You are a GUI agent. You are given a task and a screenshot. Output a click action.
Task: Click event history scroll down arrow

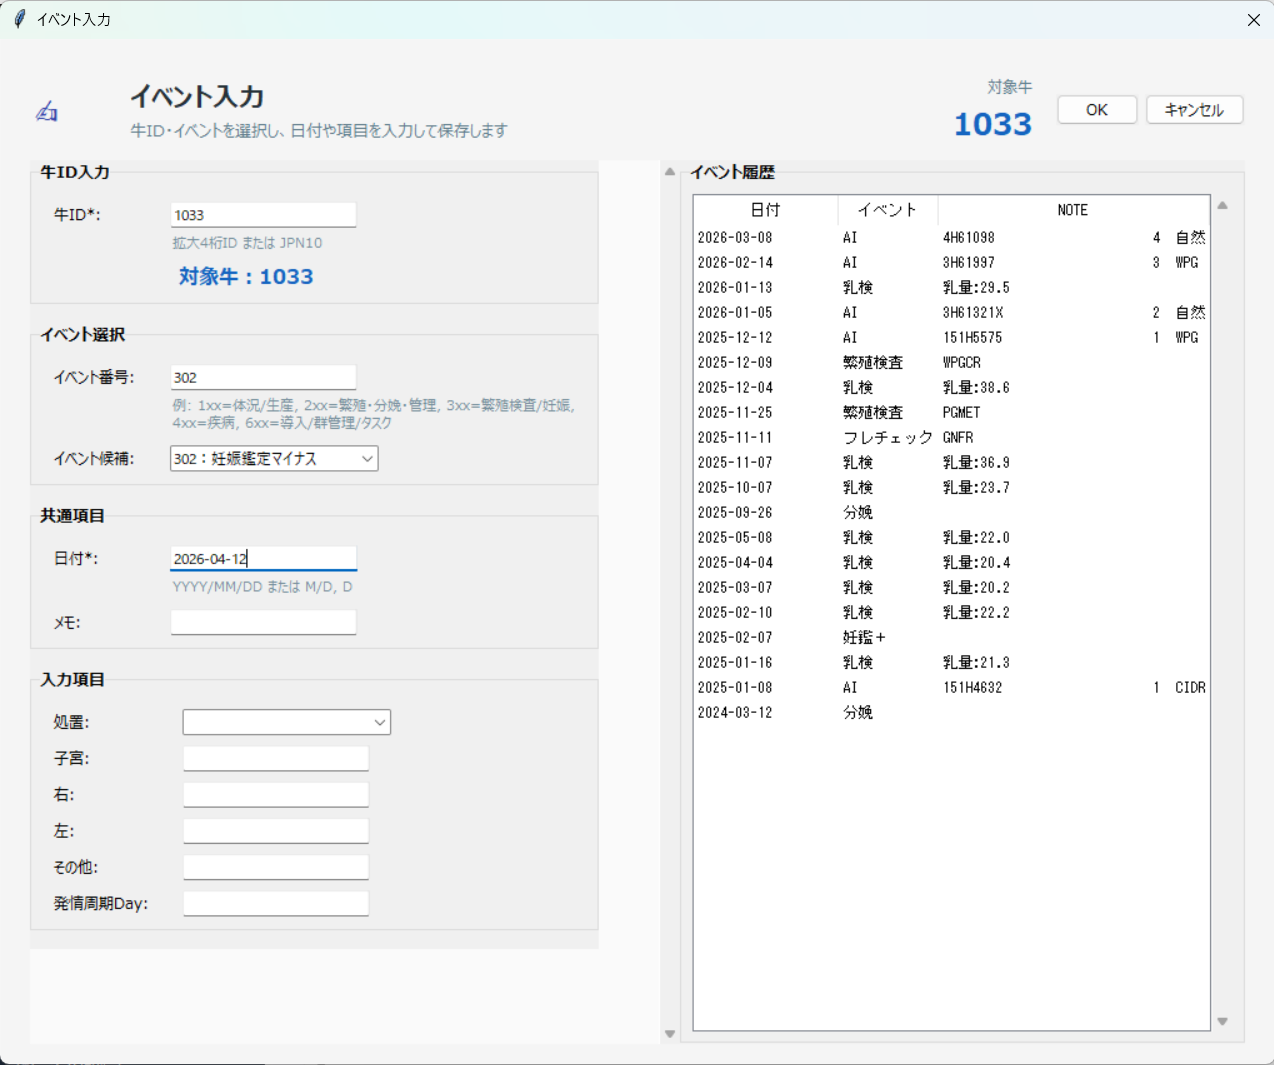coord(1222,1021)
